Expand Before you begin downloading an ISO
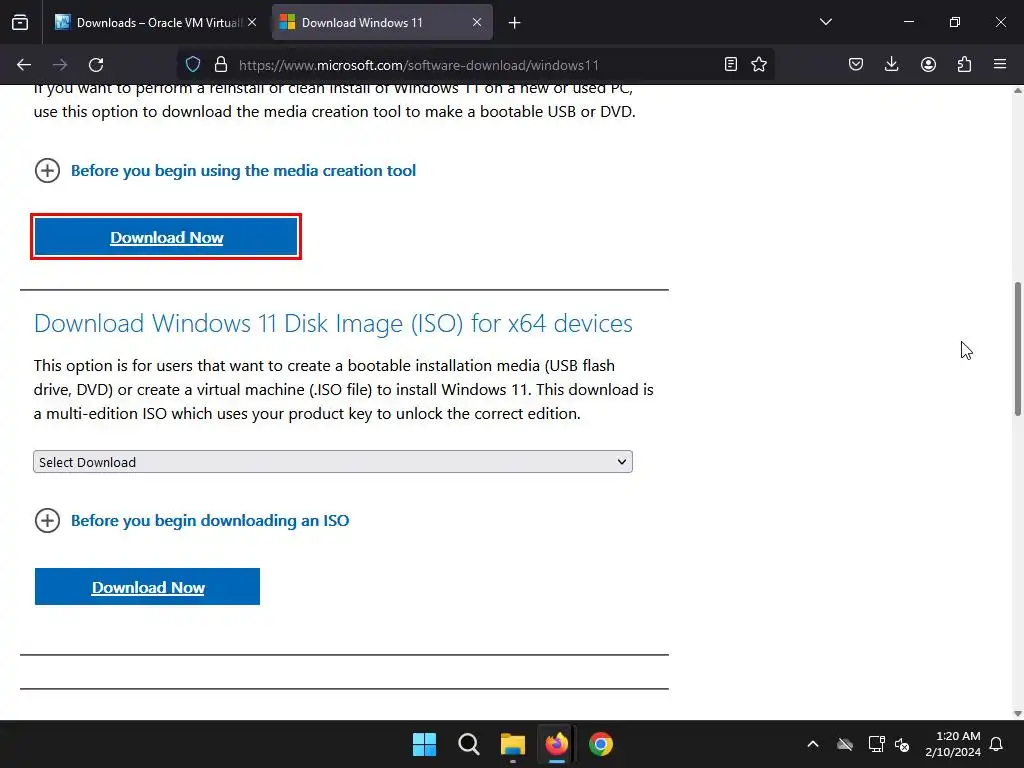Screen dimensions: 1024x768 pyautogui.click(x=47, y=520)
